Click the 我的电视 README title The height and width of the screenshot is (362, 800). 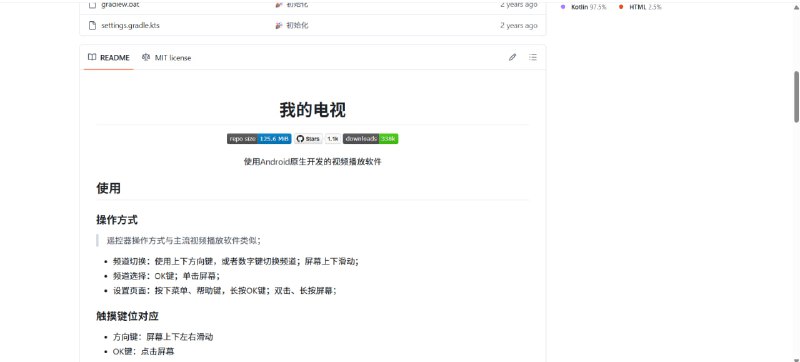point(312,110)
